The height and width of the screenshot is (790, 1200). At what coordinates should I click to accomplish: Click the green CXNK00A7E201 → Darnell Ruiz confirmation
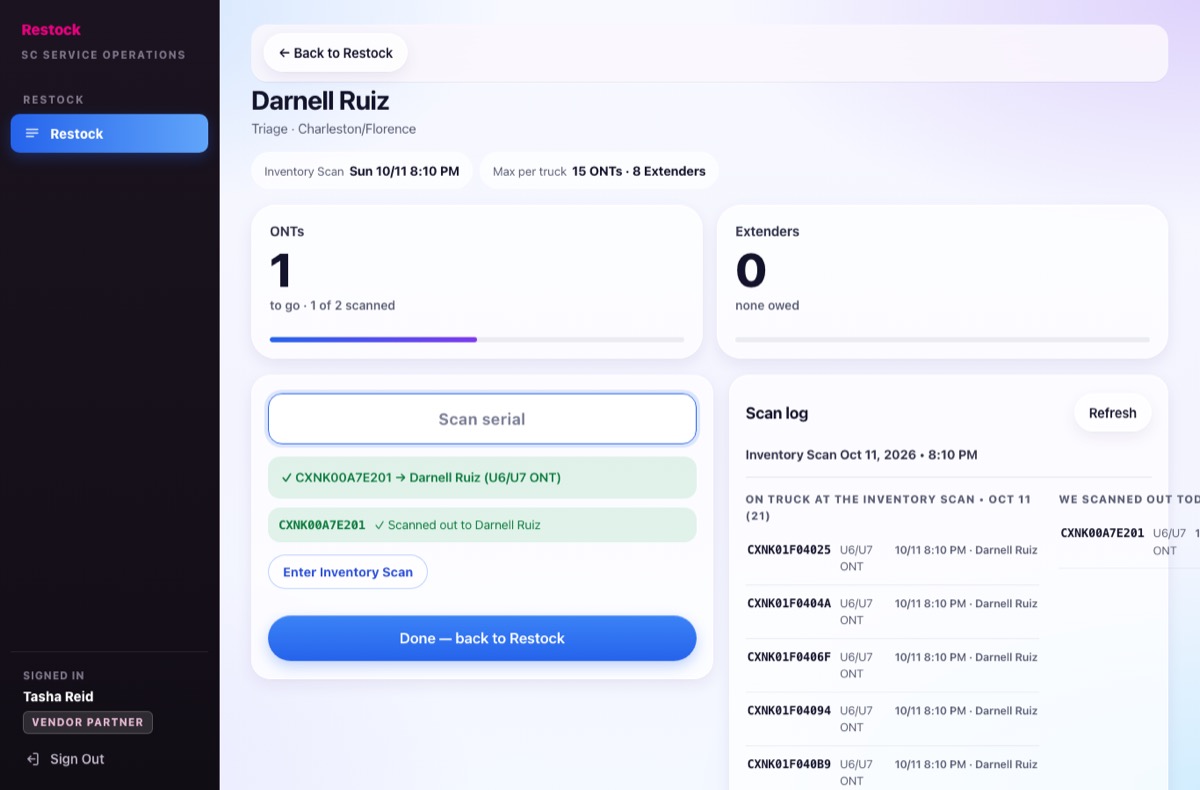(482, 477)
